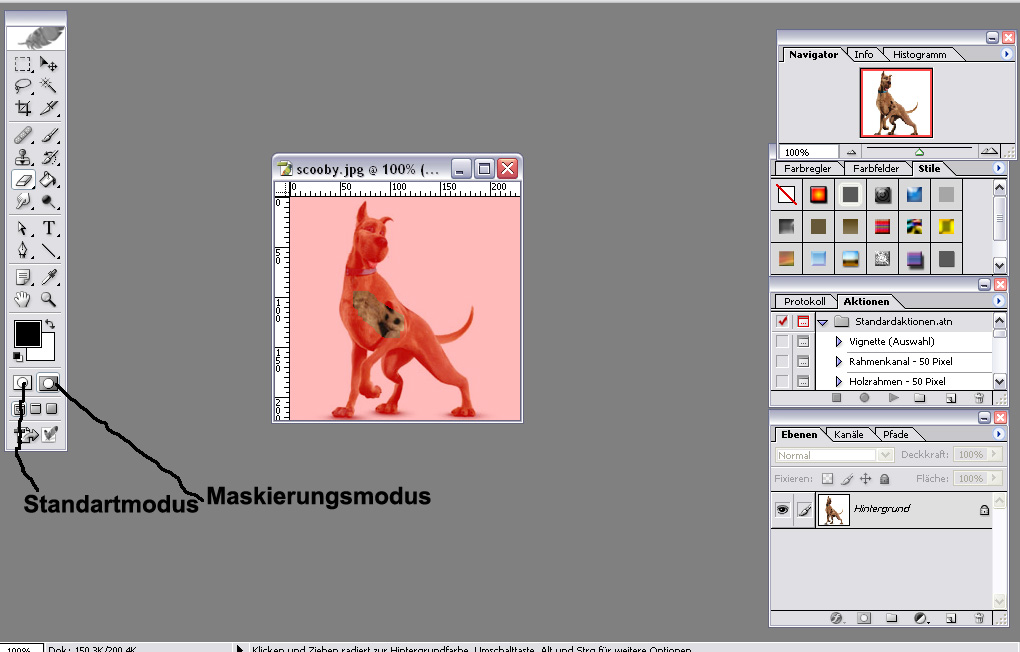Click the stop button in Aktionen panel
The image size is (1020, 652).
tap(837, 398)
